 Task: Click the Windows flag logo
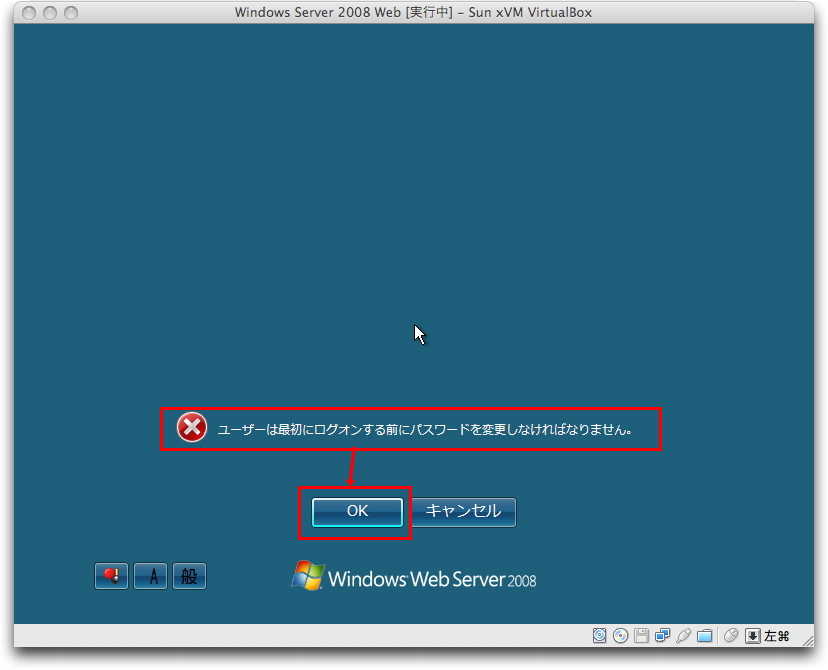click(308, 575)
